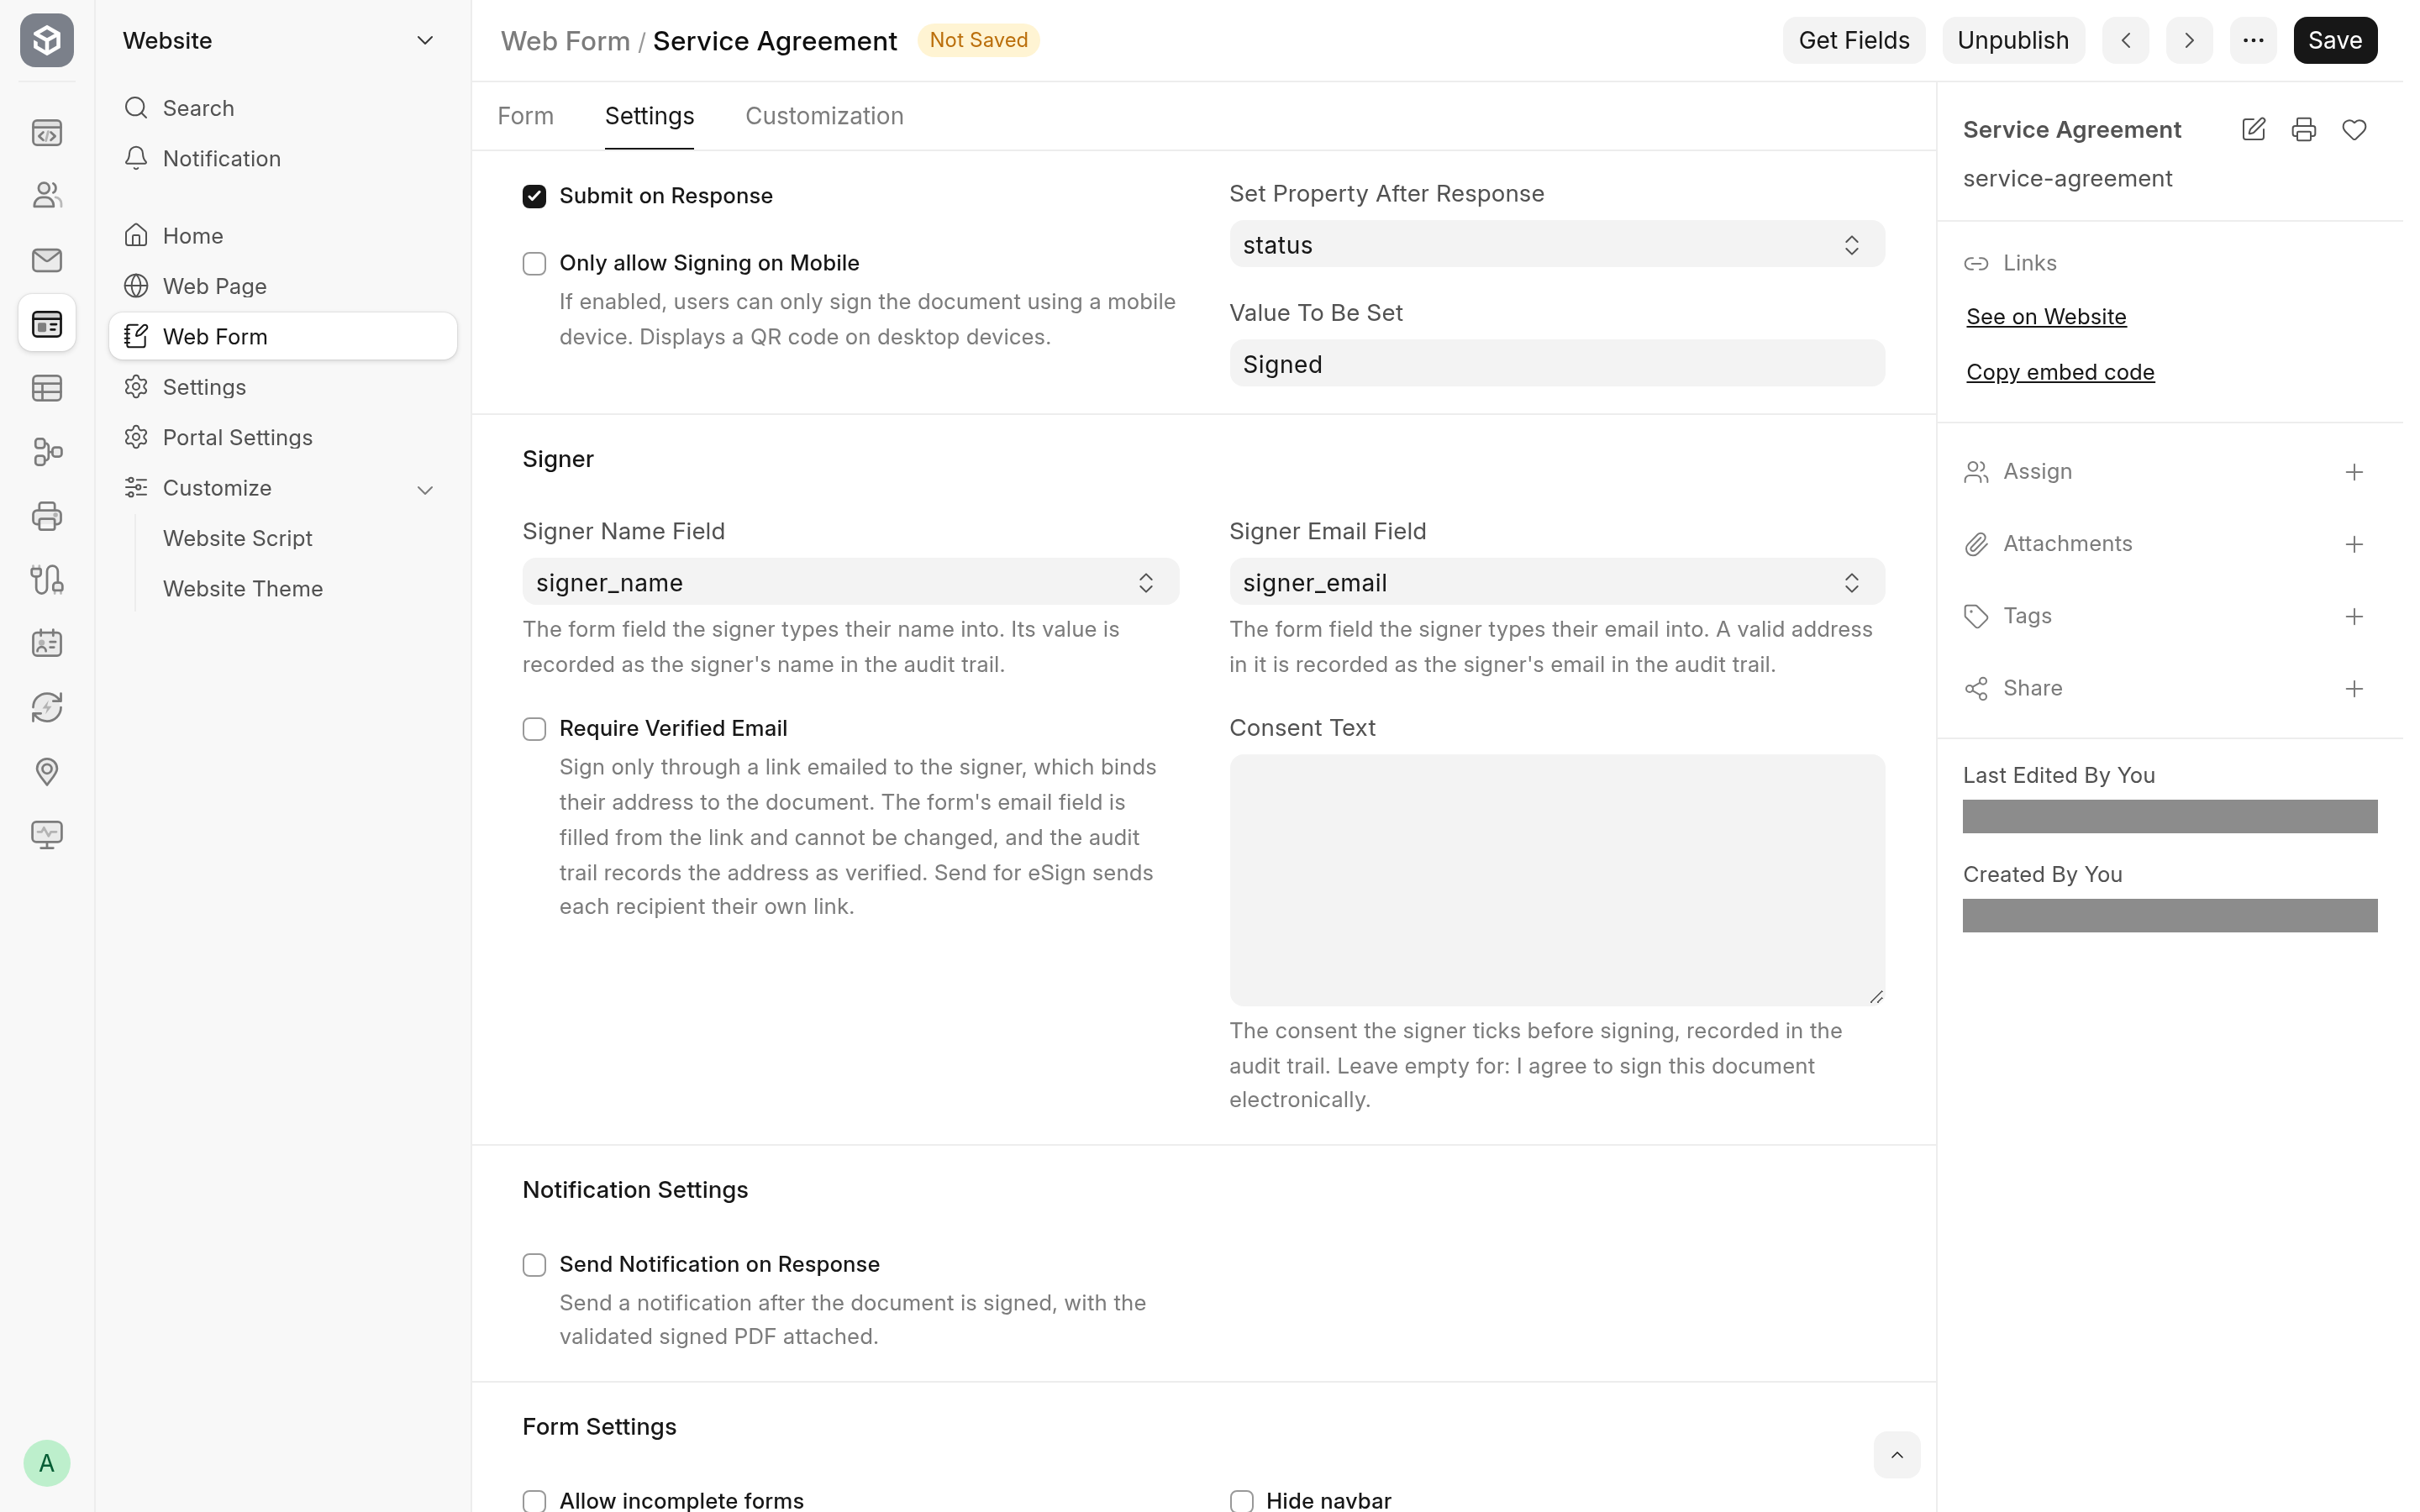This screenshot has width=2420, height=1512.
Task: Click in the Consent Text area
Action: [x=1557, y=880]
